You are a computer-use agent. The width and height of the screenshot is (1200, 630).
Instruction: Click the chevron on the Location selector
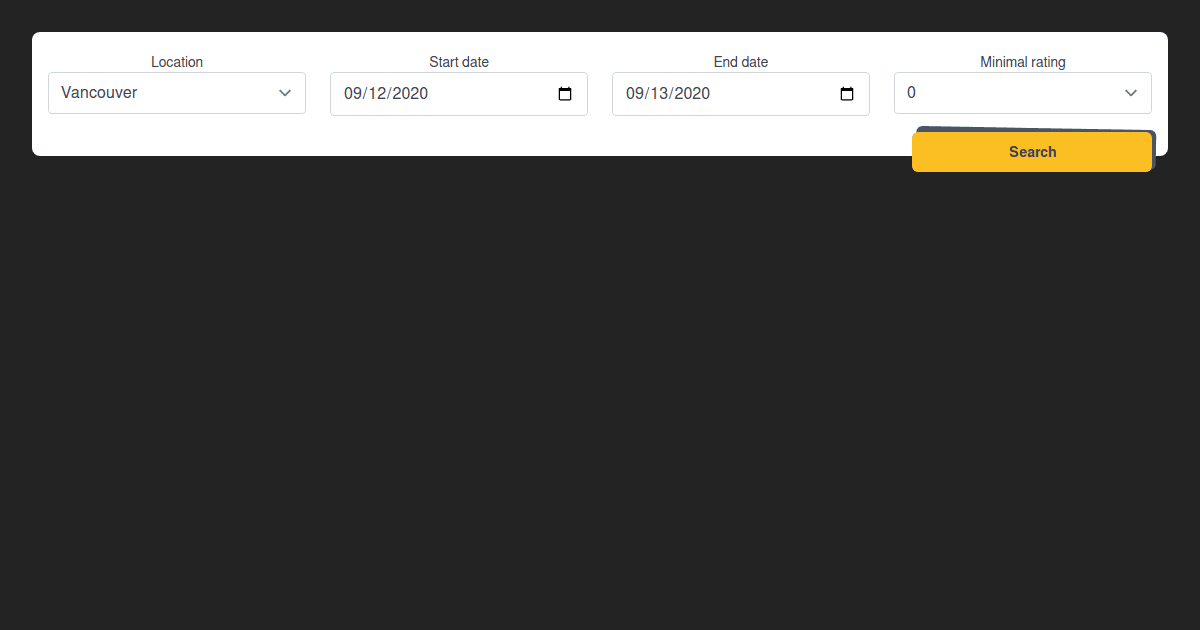pyautogui.click(x=285, y=93)
